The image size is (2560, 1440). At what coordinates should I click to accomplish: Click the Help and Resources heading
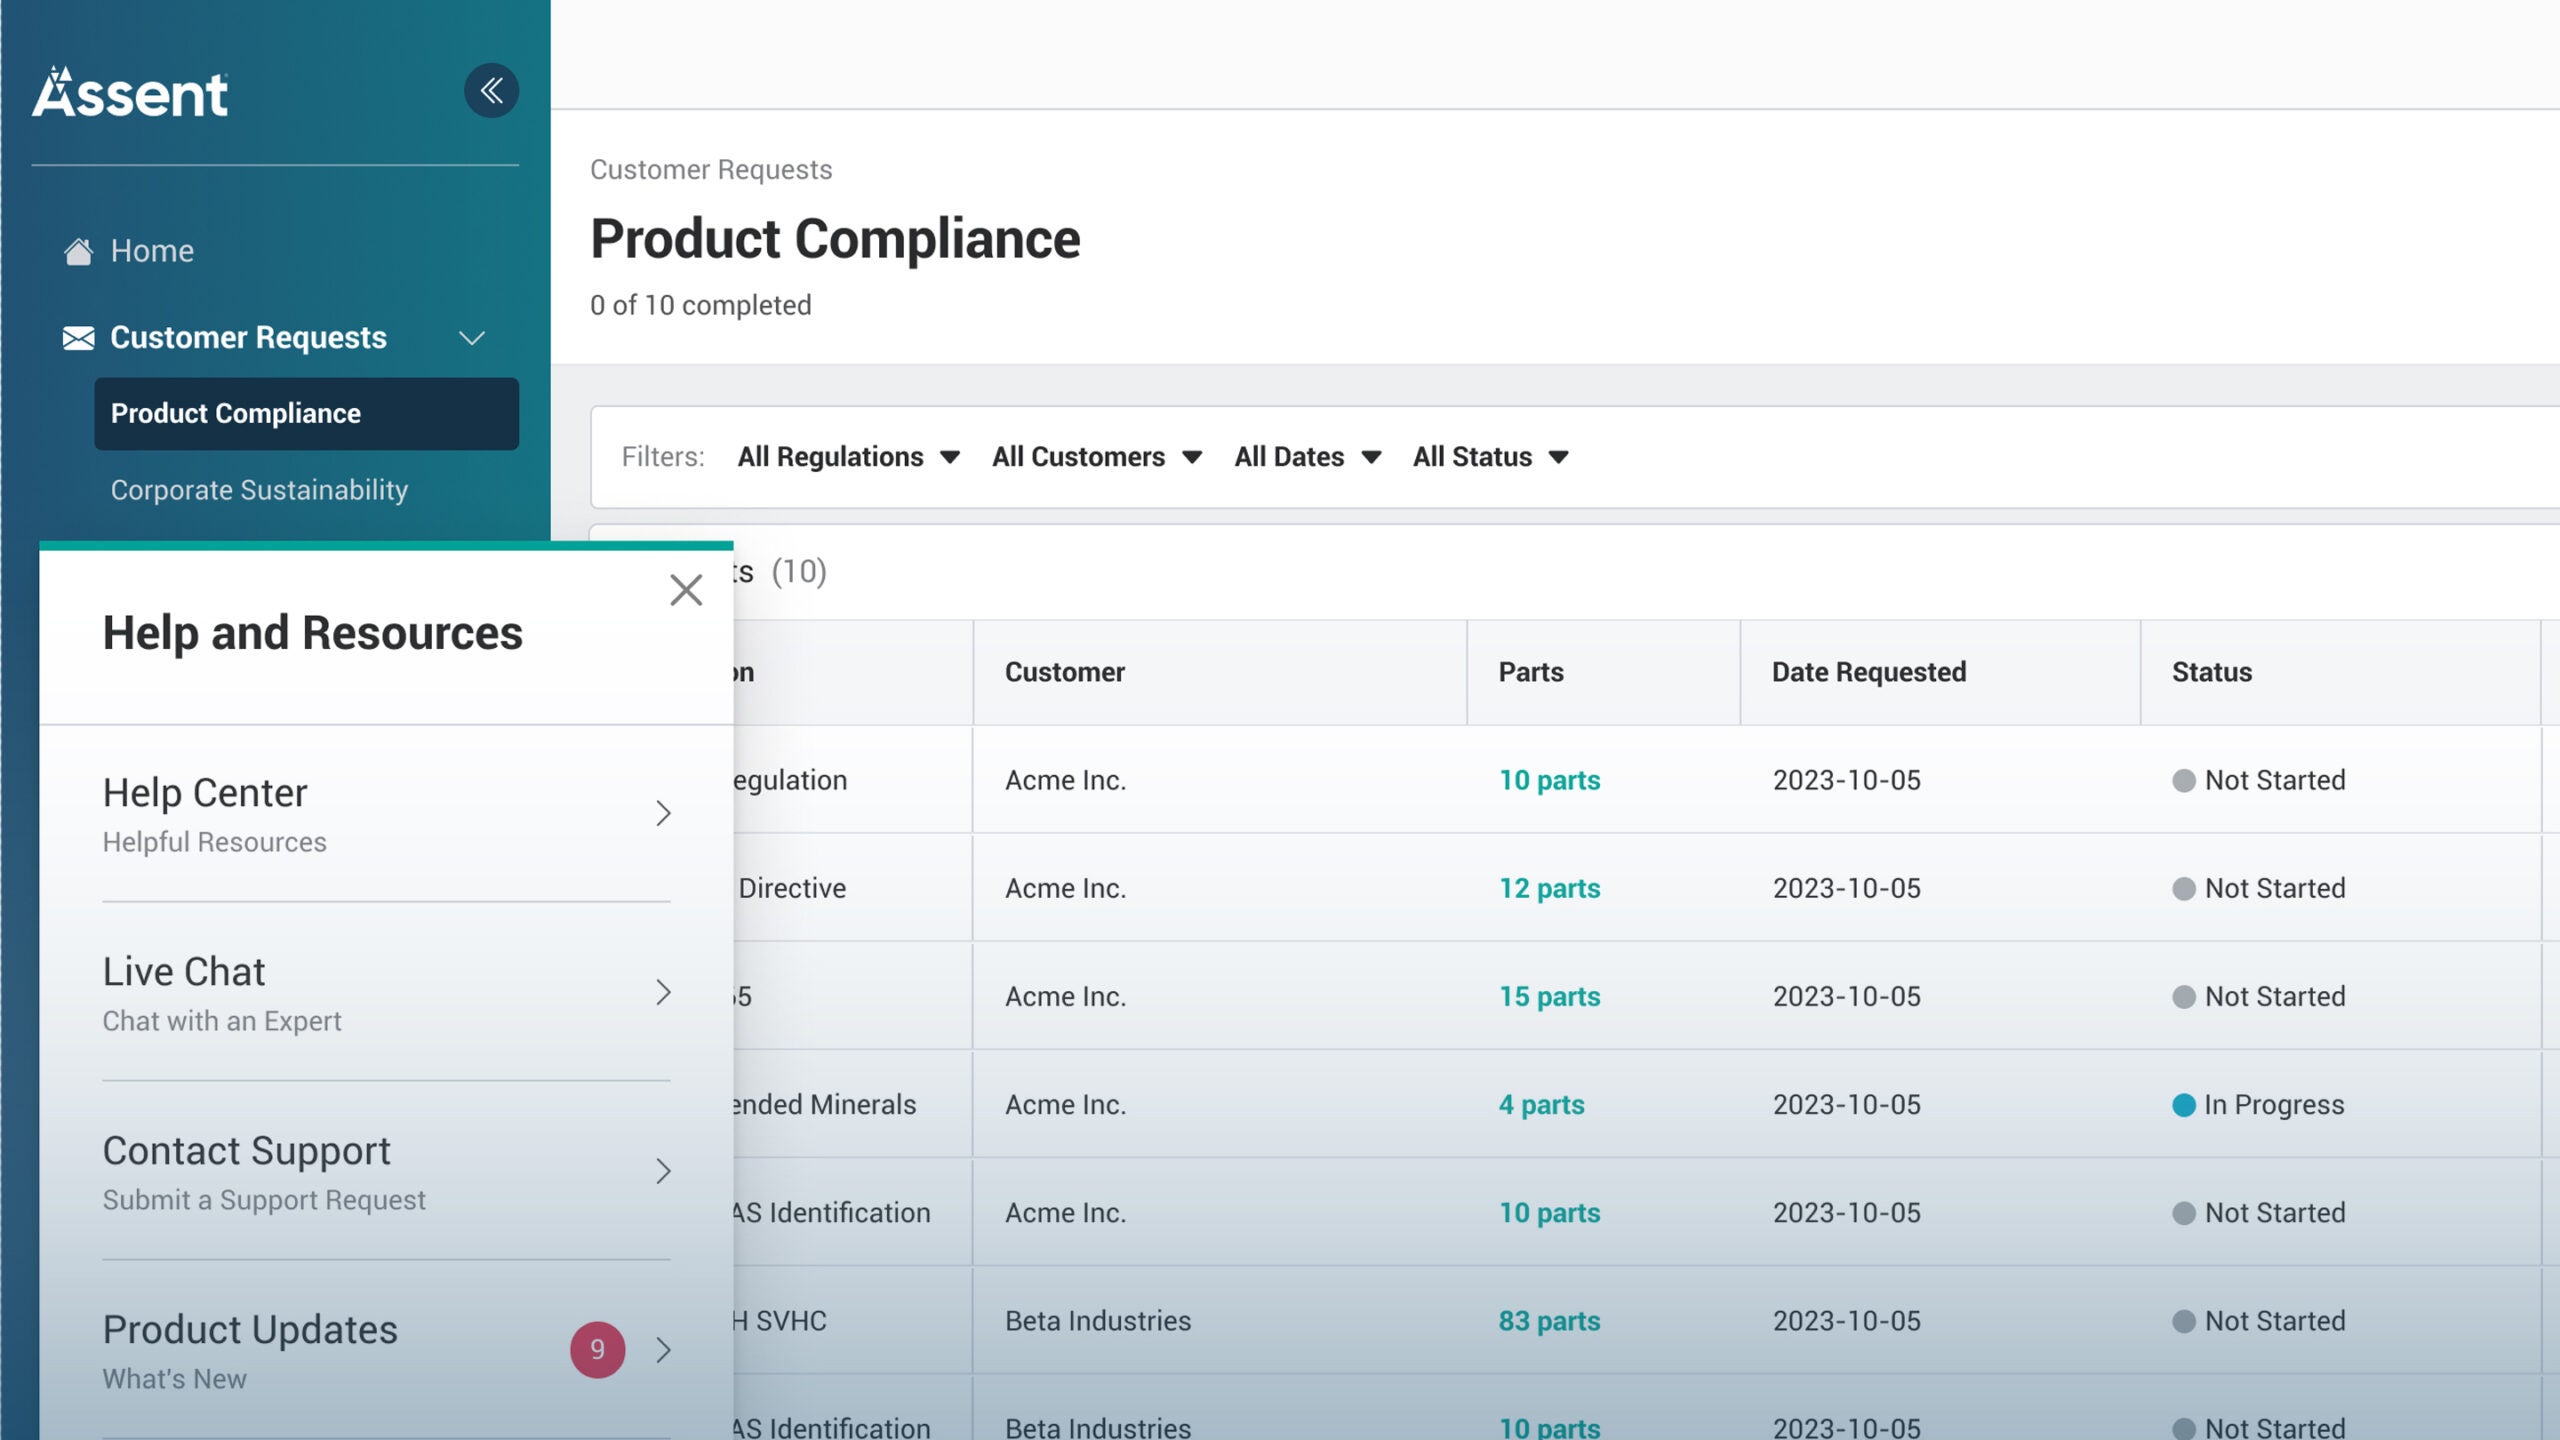pyautogui.click(x=312, y=633)
